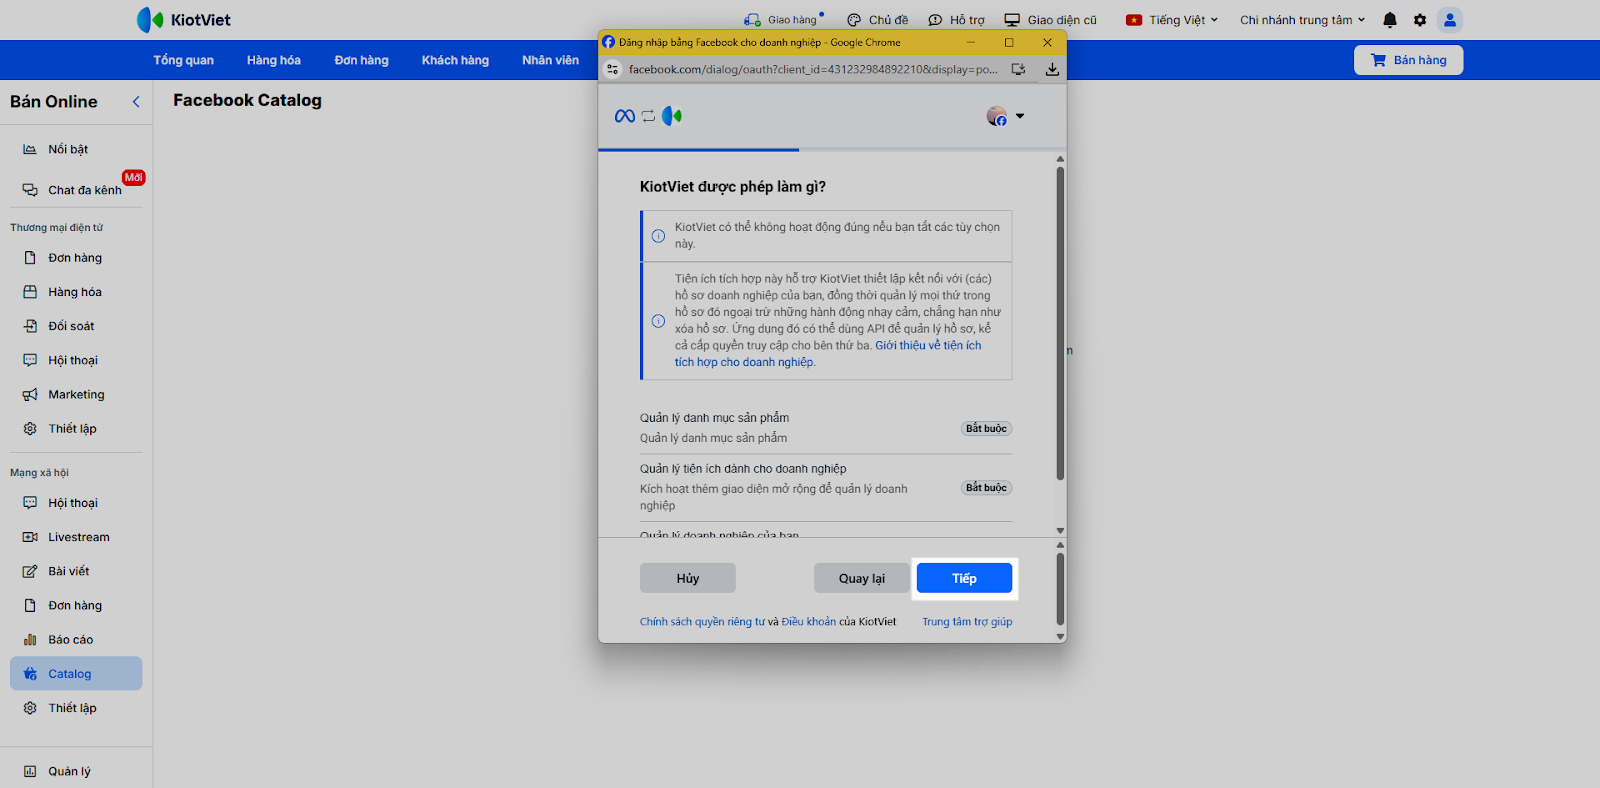Click the Quản lý tiện ích dành cho doanh nghiệp title

click(x=743, y=469)
